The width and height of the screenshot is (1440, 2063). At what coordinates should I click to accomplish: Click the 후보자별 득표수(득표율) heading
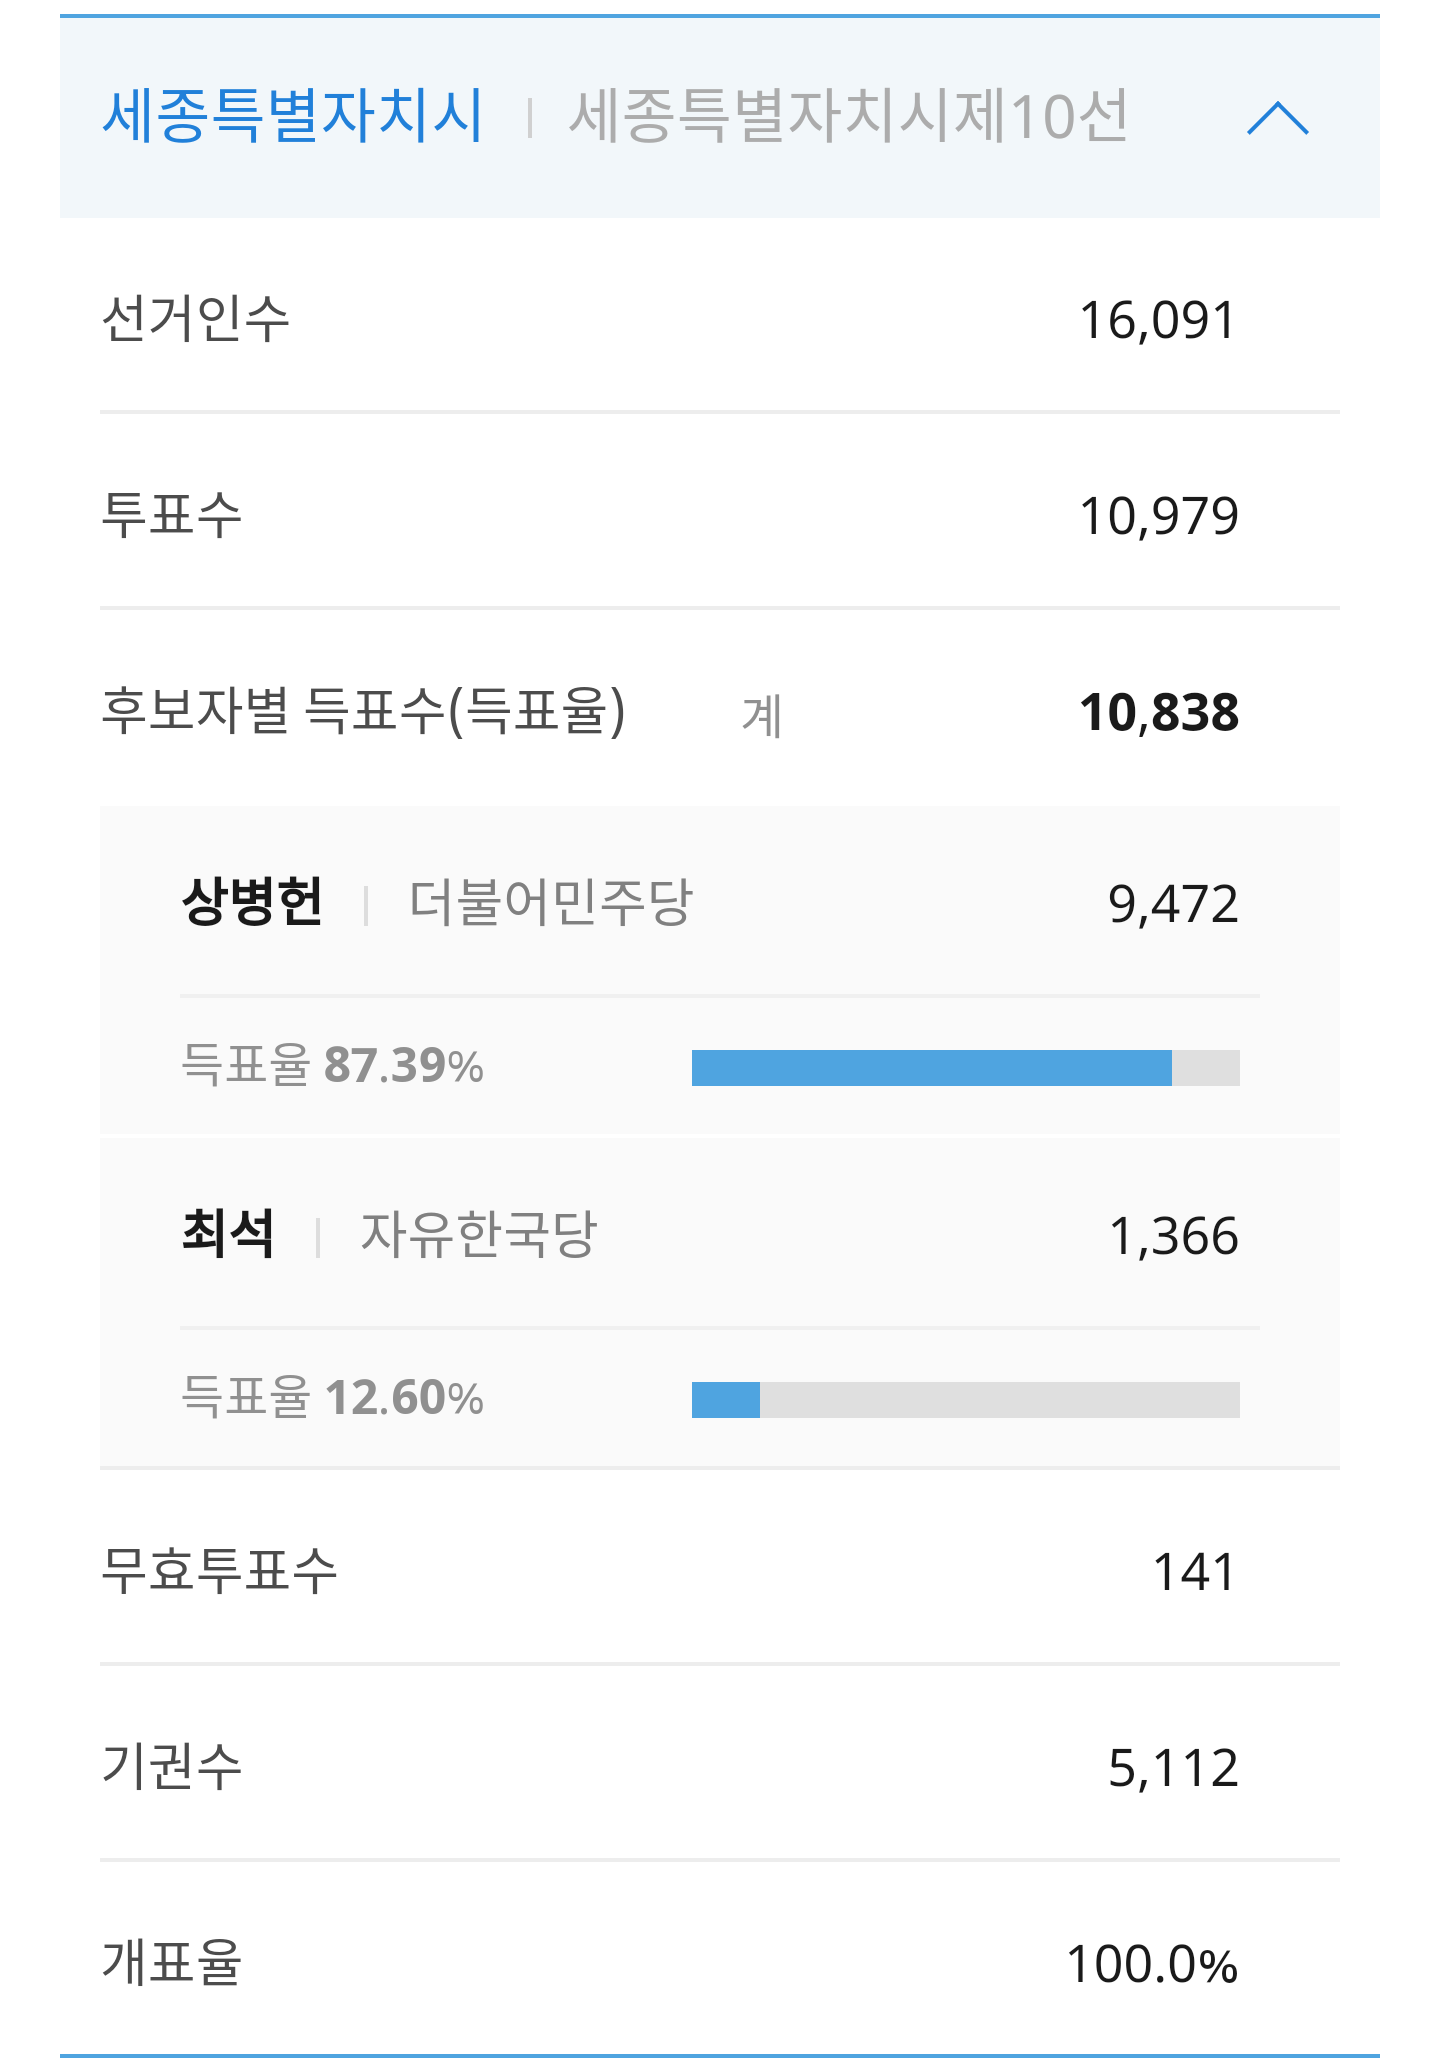coord(364,712)
